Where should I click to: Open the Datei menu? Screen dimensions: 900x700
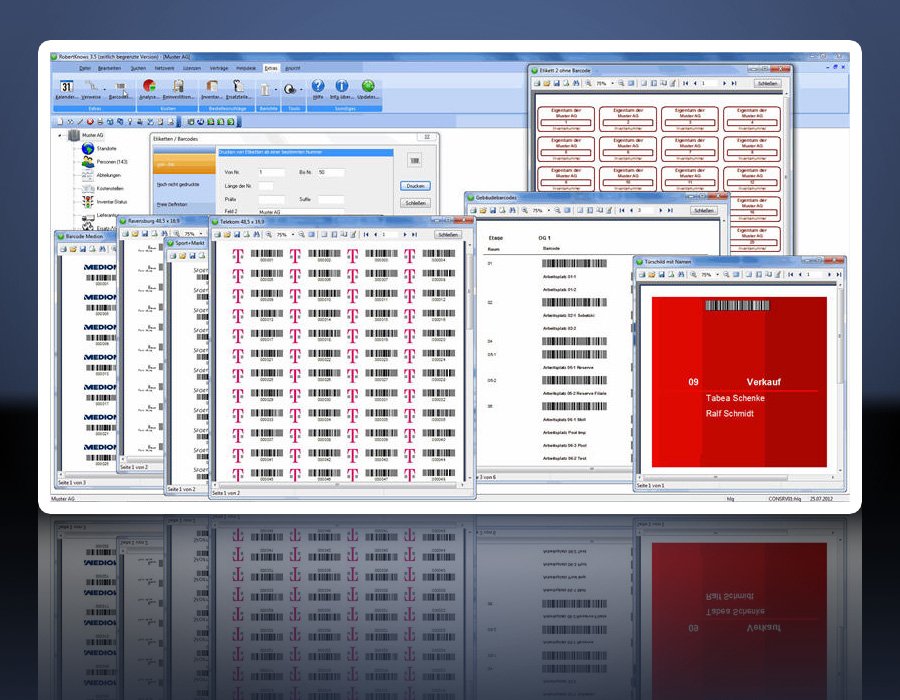click(x=85, y=68)
